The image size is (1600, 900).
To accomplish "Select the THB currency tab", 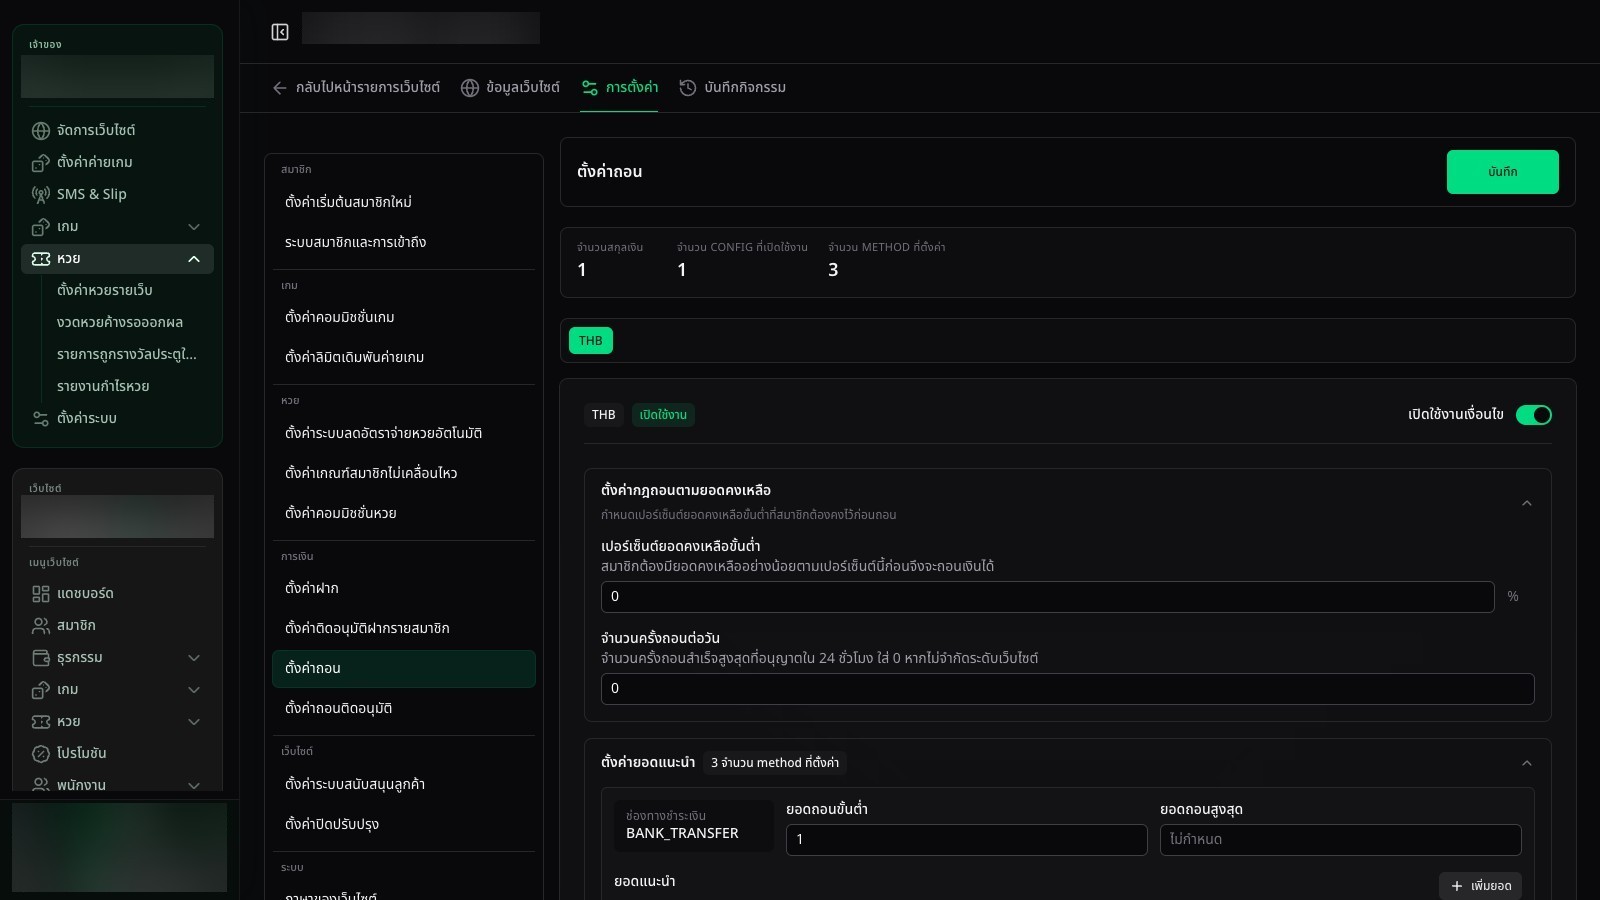I will 591,341.
